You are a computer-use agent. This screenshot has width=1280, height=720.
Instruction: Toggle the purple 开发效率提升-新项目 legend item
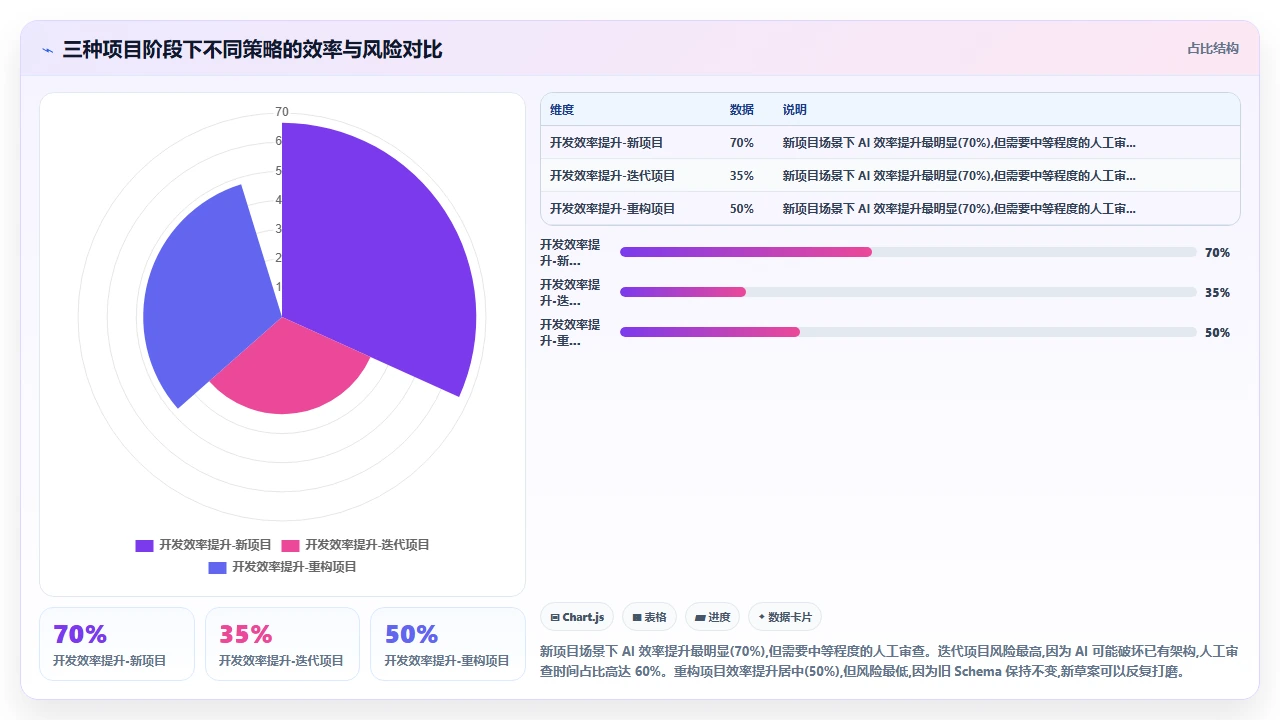point(204,545)
